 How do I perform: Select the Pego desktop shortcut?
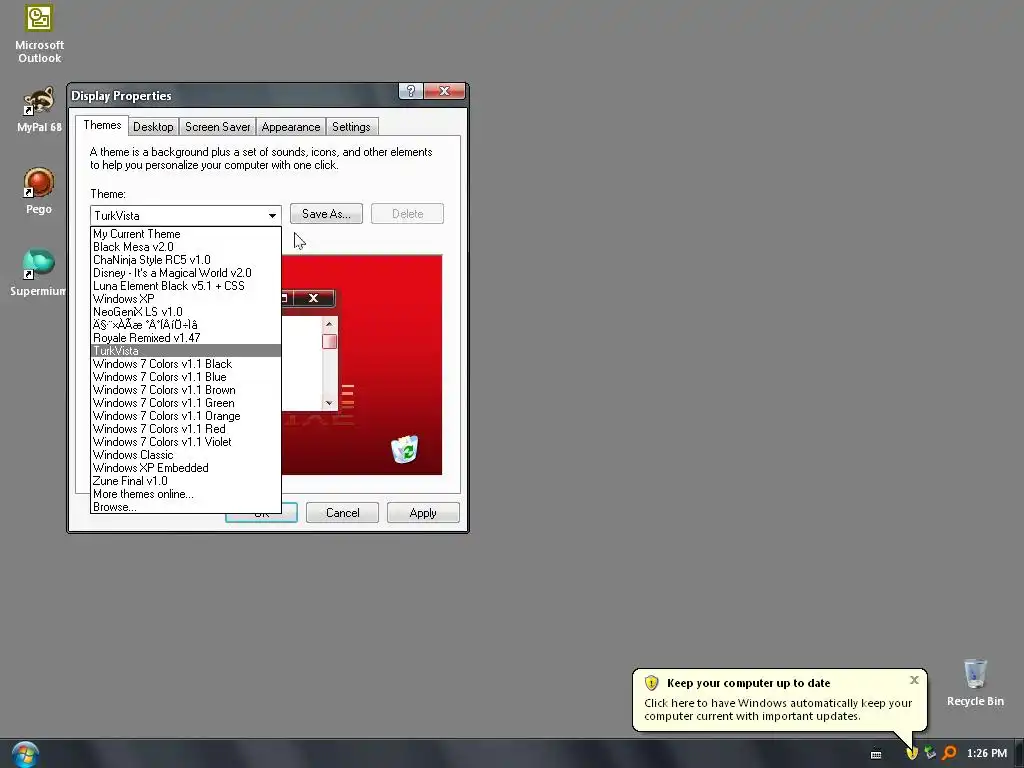coord(39,191)
